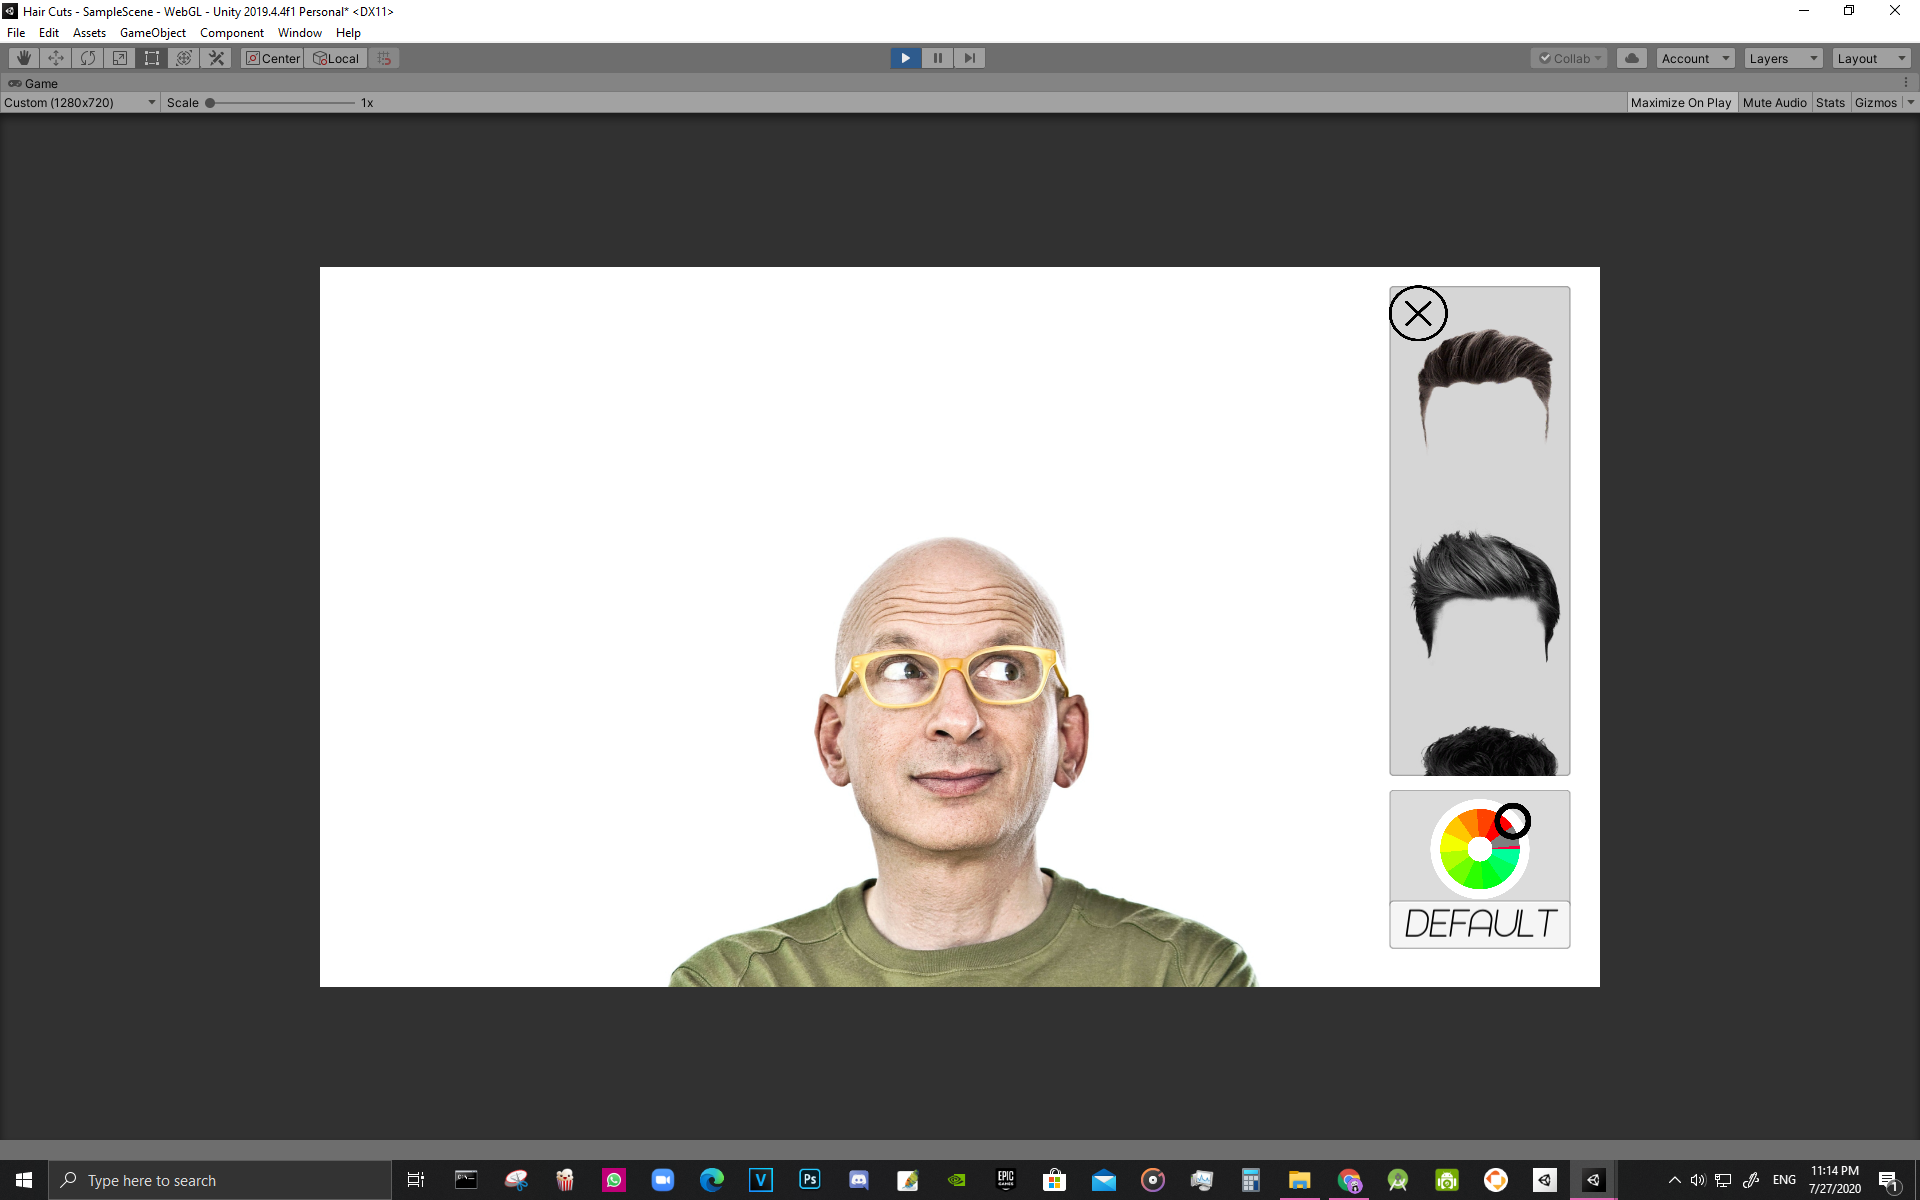The image size is (1920, 1200).
Task: Show hidden system tray icons
Action: click(x=1674, y=1180)
